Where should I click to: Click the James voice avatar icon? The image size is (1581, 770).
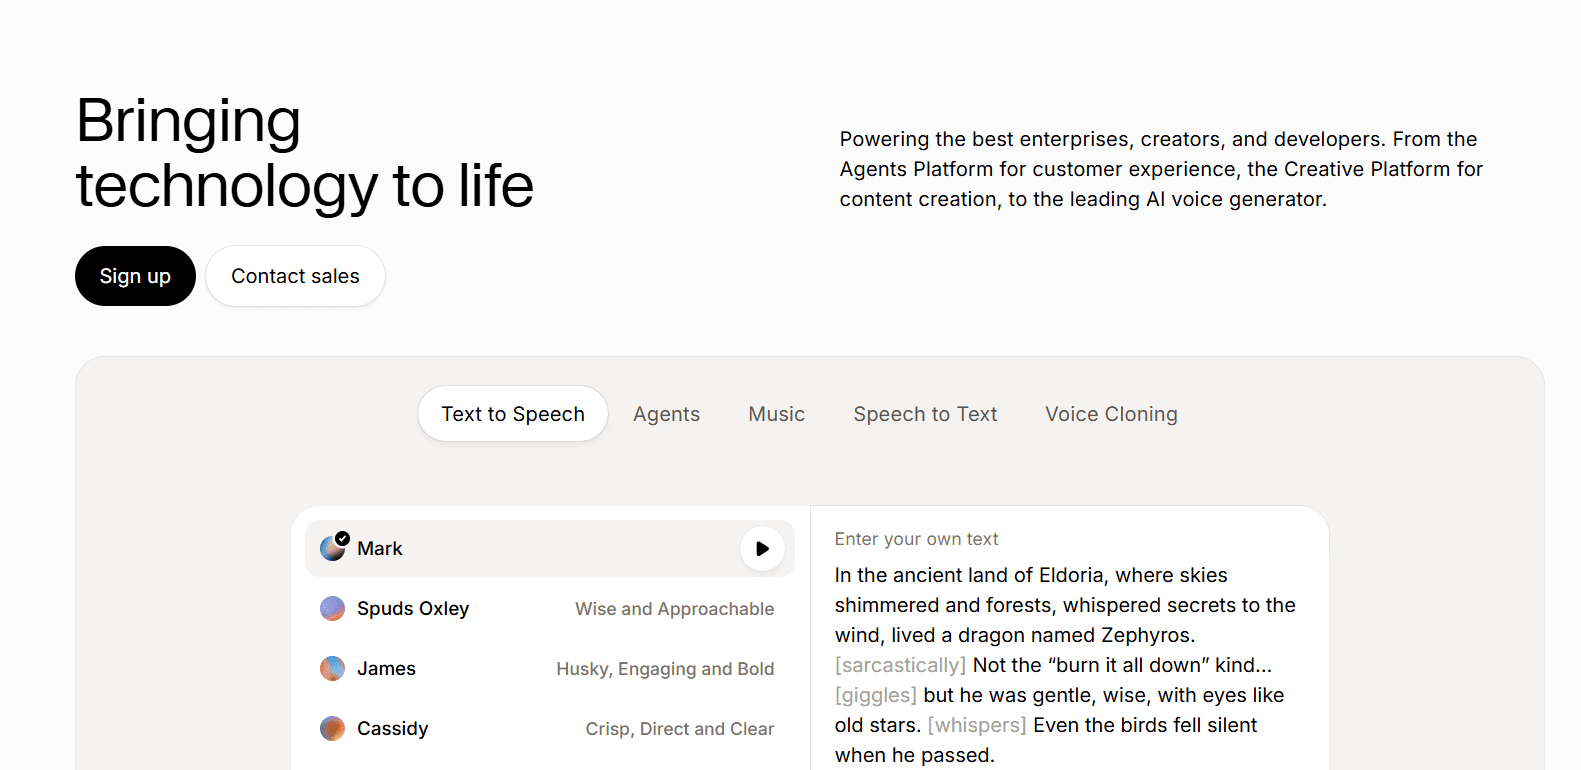tap(332, 669)
